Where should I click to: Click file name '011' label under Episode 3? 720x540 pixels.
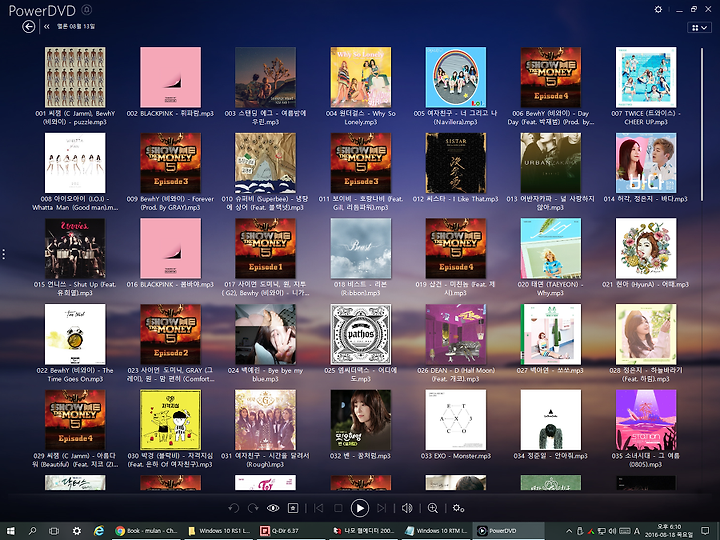[x=361, y=203]
